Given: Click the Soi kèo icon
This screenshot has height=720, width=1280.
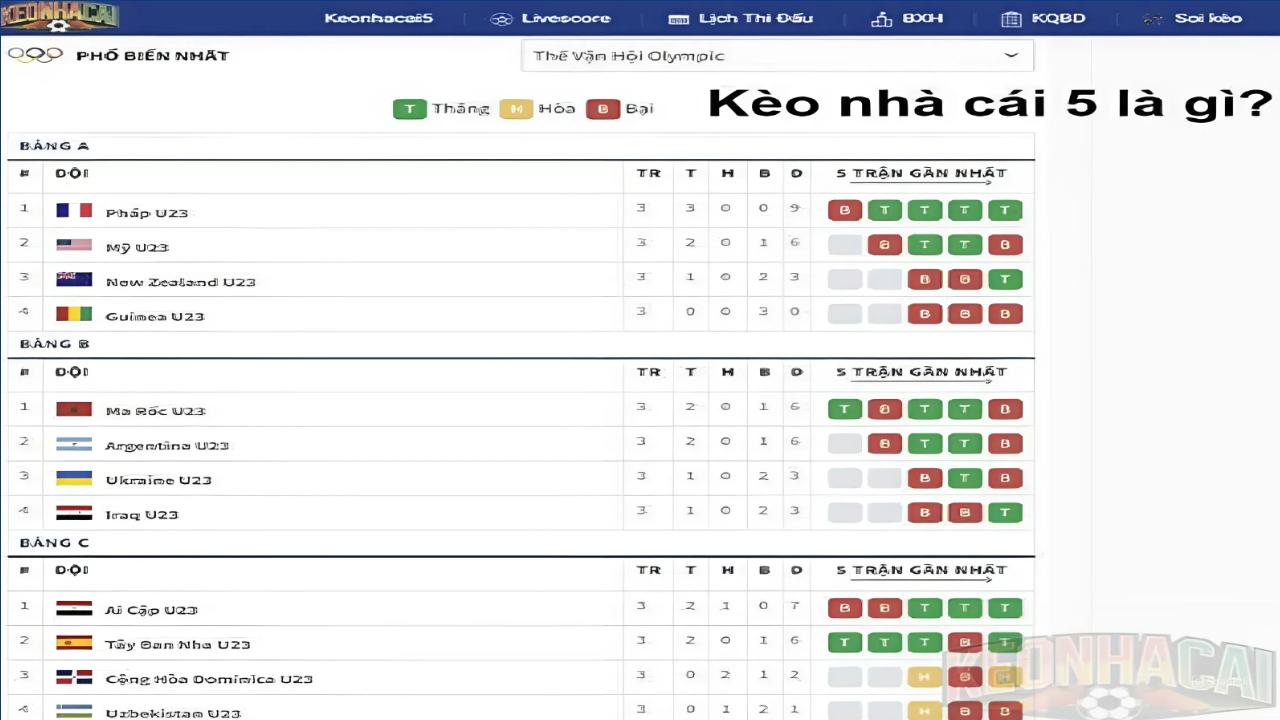Looking at the screenshot, I should (x=1153, y=19).
